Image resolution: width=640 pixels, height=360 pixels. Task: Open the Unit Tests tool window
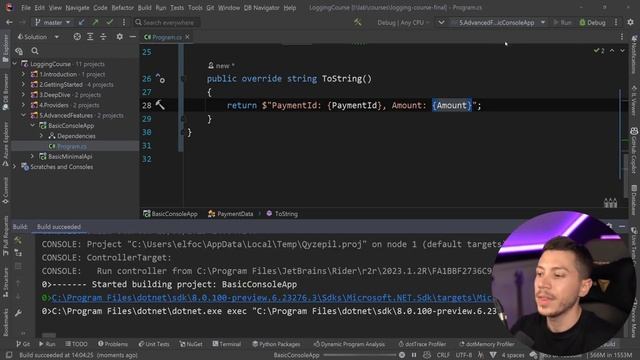(x=154, y=344)
